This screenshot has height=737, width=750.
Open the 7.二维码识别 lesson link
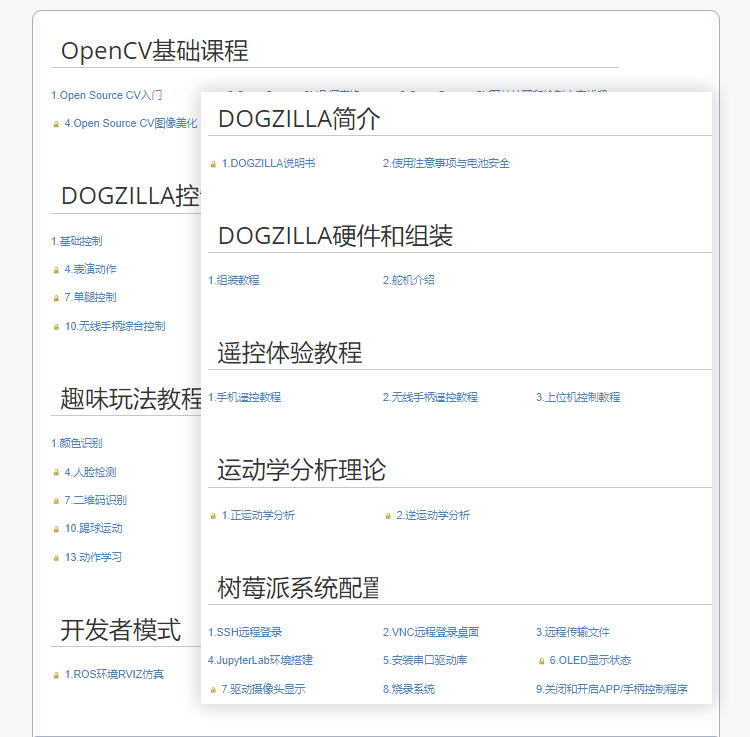(96, 500)
